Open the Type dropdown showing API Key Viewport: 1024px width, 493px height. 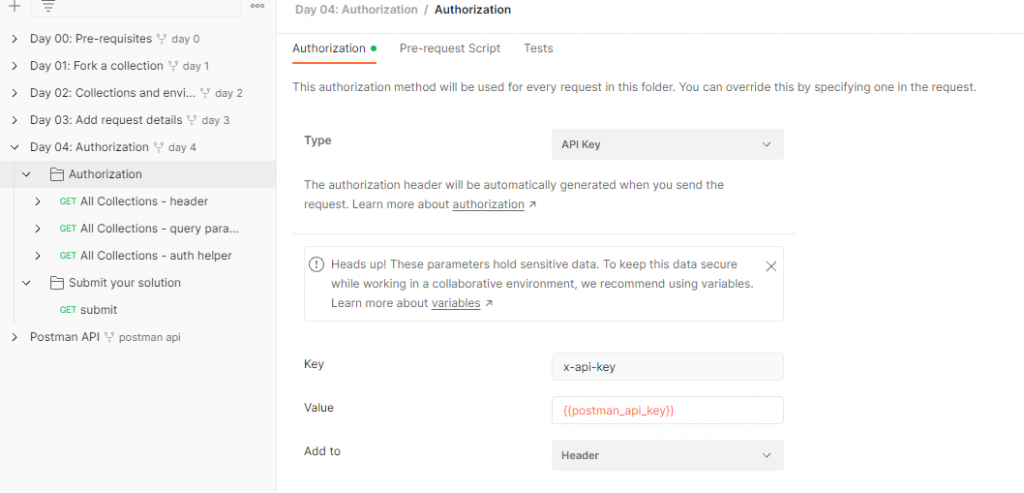click(667, 144)
